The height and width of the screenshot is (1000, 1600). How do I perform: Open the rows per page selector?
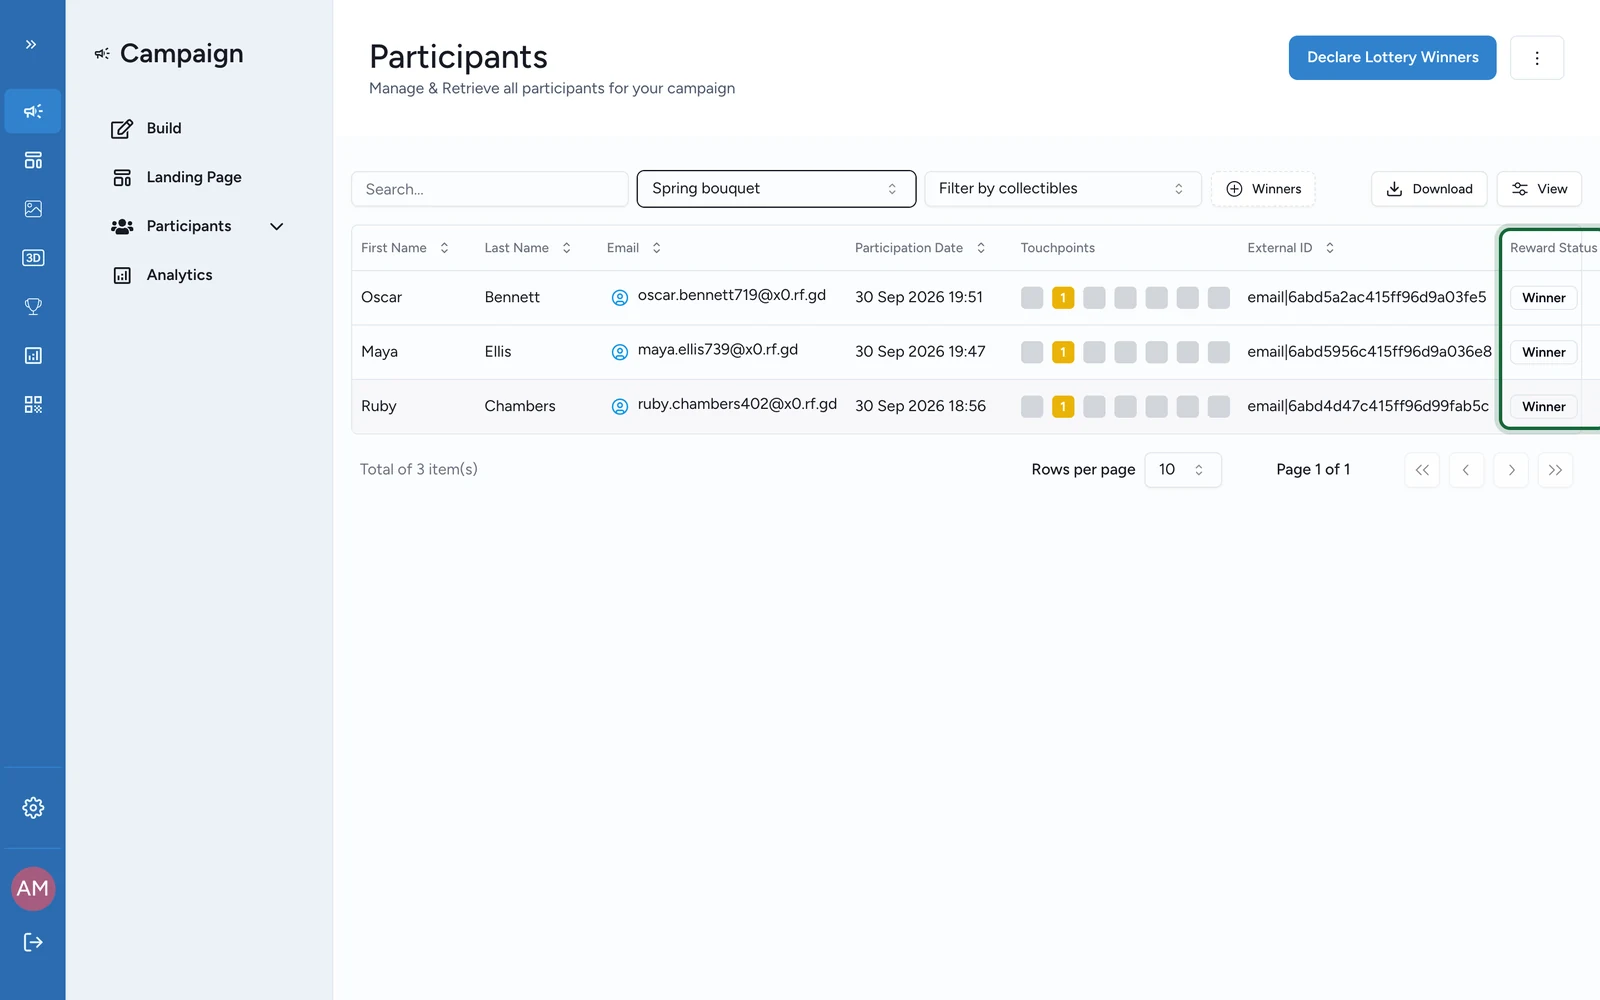coord(1182,470)
